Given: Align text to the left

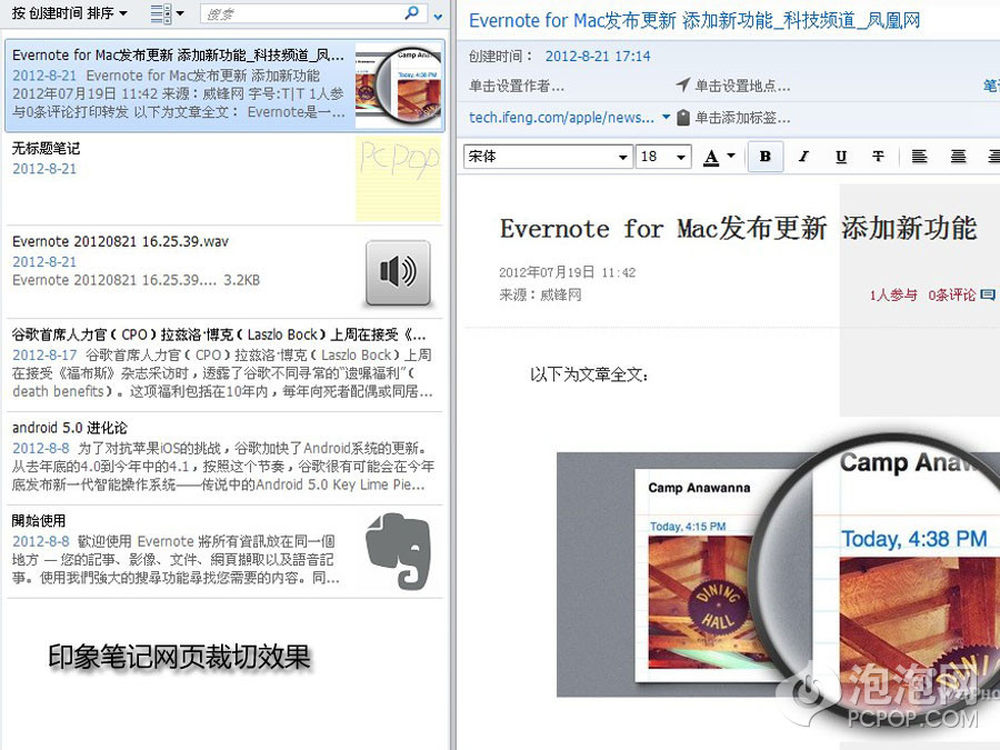Looking at the screenshot, I should coord(919,157).
